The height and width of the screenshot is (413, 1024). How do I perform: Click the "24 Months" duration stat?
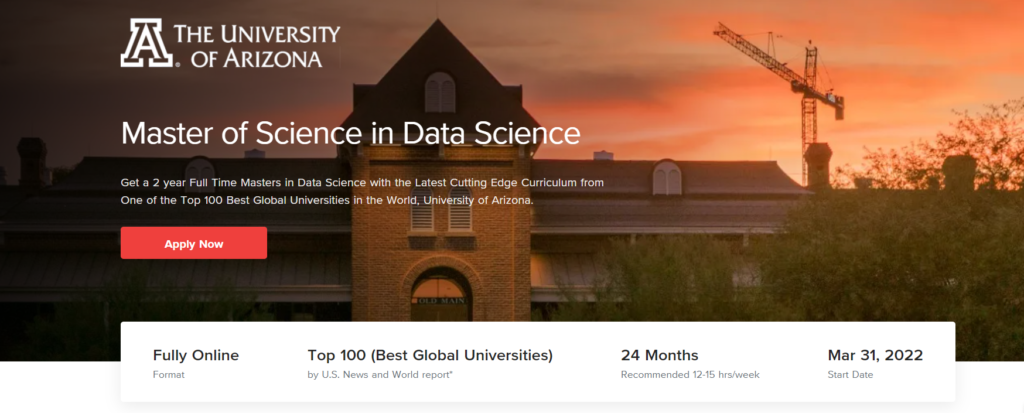pyautogui.click(x=659, y=355)
